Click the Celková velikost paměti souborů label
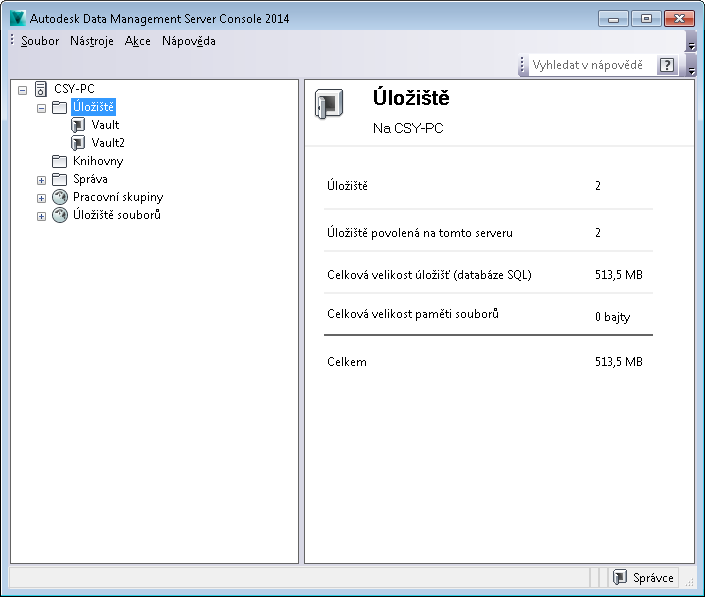 click(x=413, y=314)
